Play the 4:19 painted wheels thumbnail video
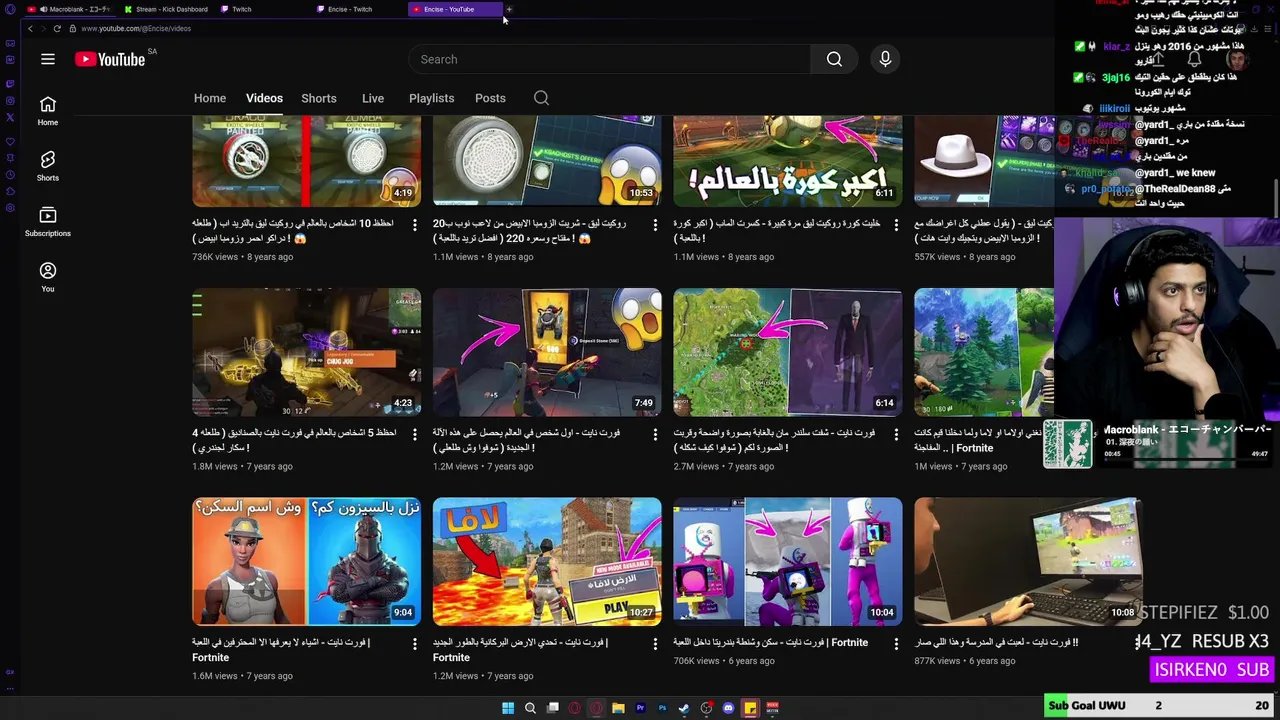 point(307,160)
